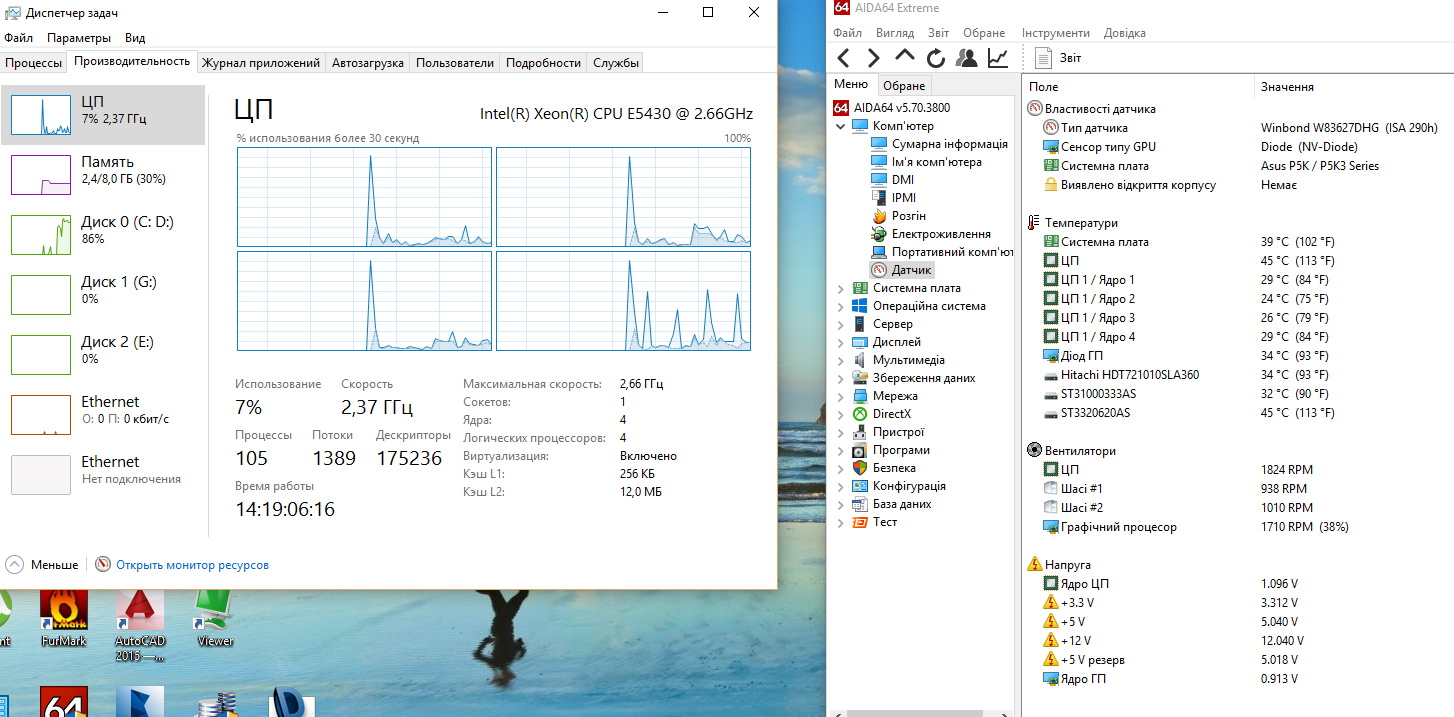Viewport: 1454px width, 717px height.
Task: Collapse the Комп'ютер tree node
Action: [840, 126]
